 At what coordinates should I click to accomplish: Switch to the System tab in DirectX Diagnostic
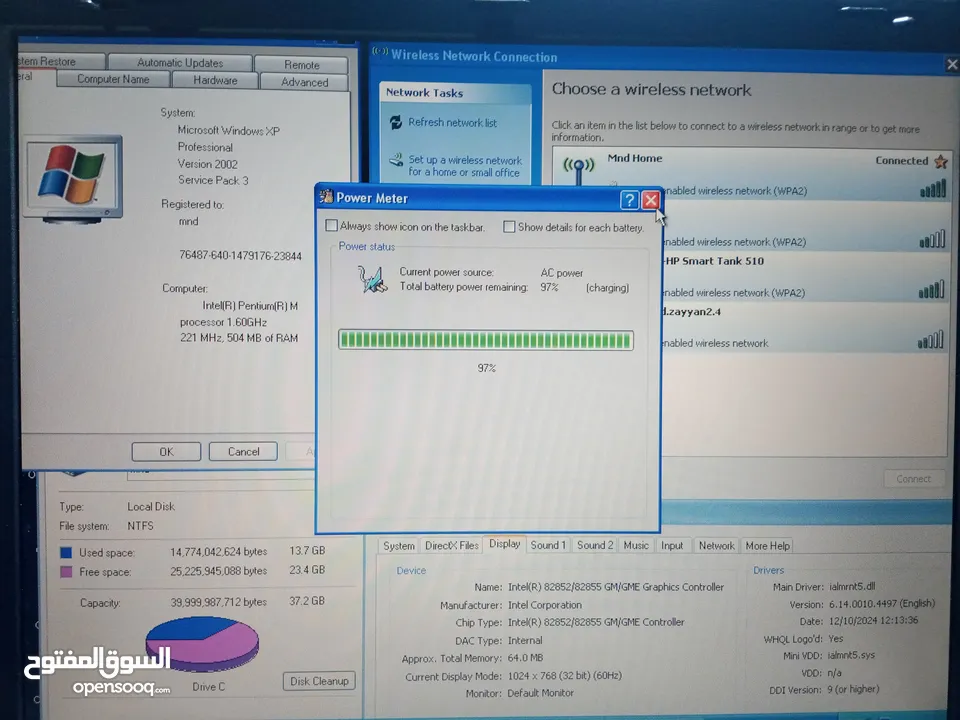click(399, 546)
